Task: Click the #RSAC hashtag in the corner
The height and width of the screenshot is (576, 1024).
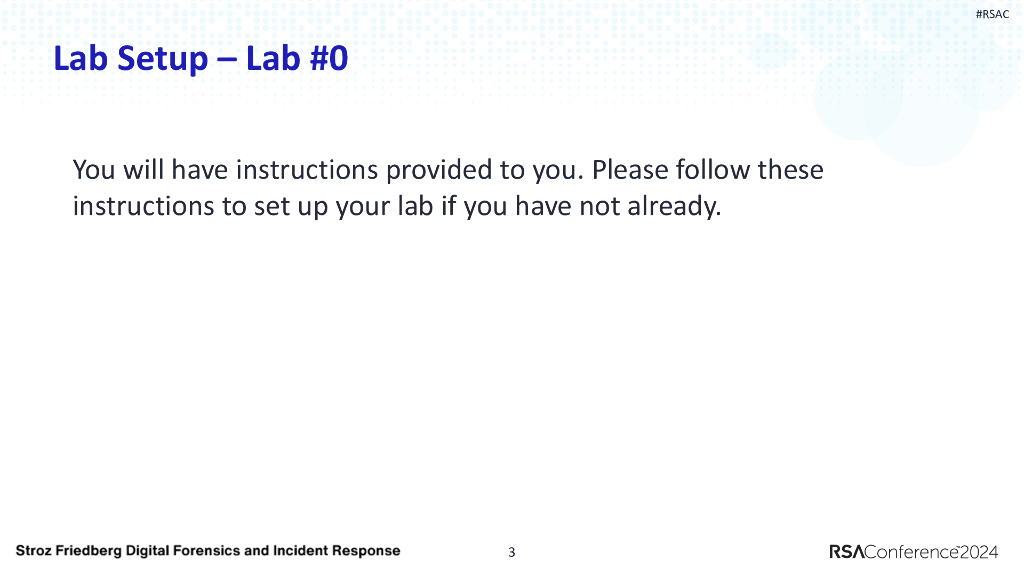Action: click(x=993, y=14)
